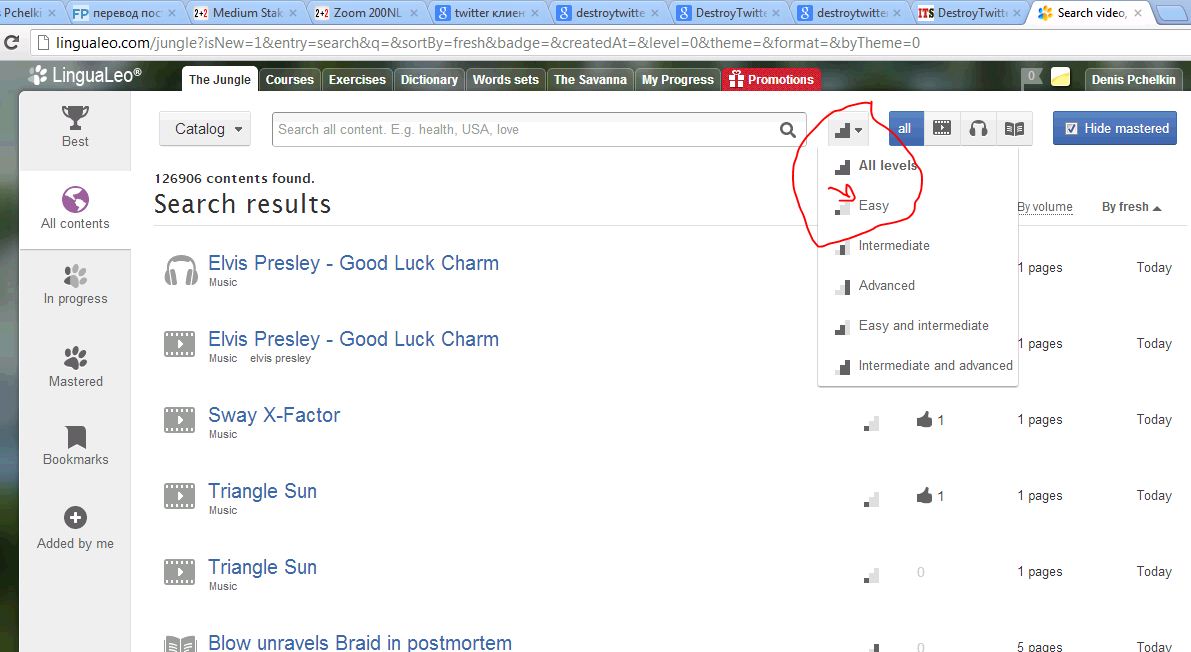Open In progress paw icon
This screenshot has width=1191, height=652.
coord(75,275)
